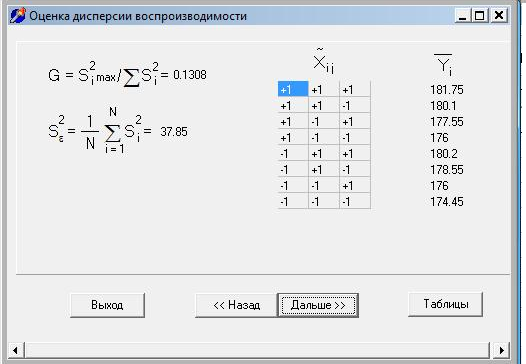Click the window title Оценка дисперсии воспроизводимости
This screenshot has height=364, width=526.
pos(138,16)
